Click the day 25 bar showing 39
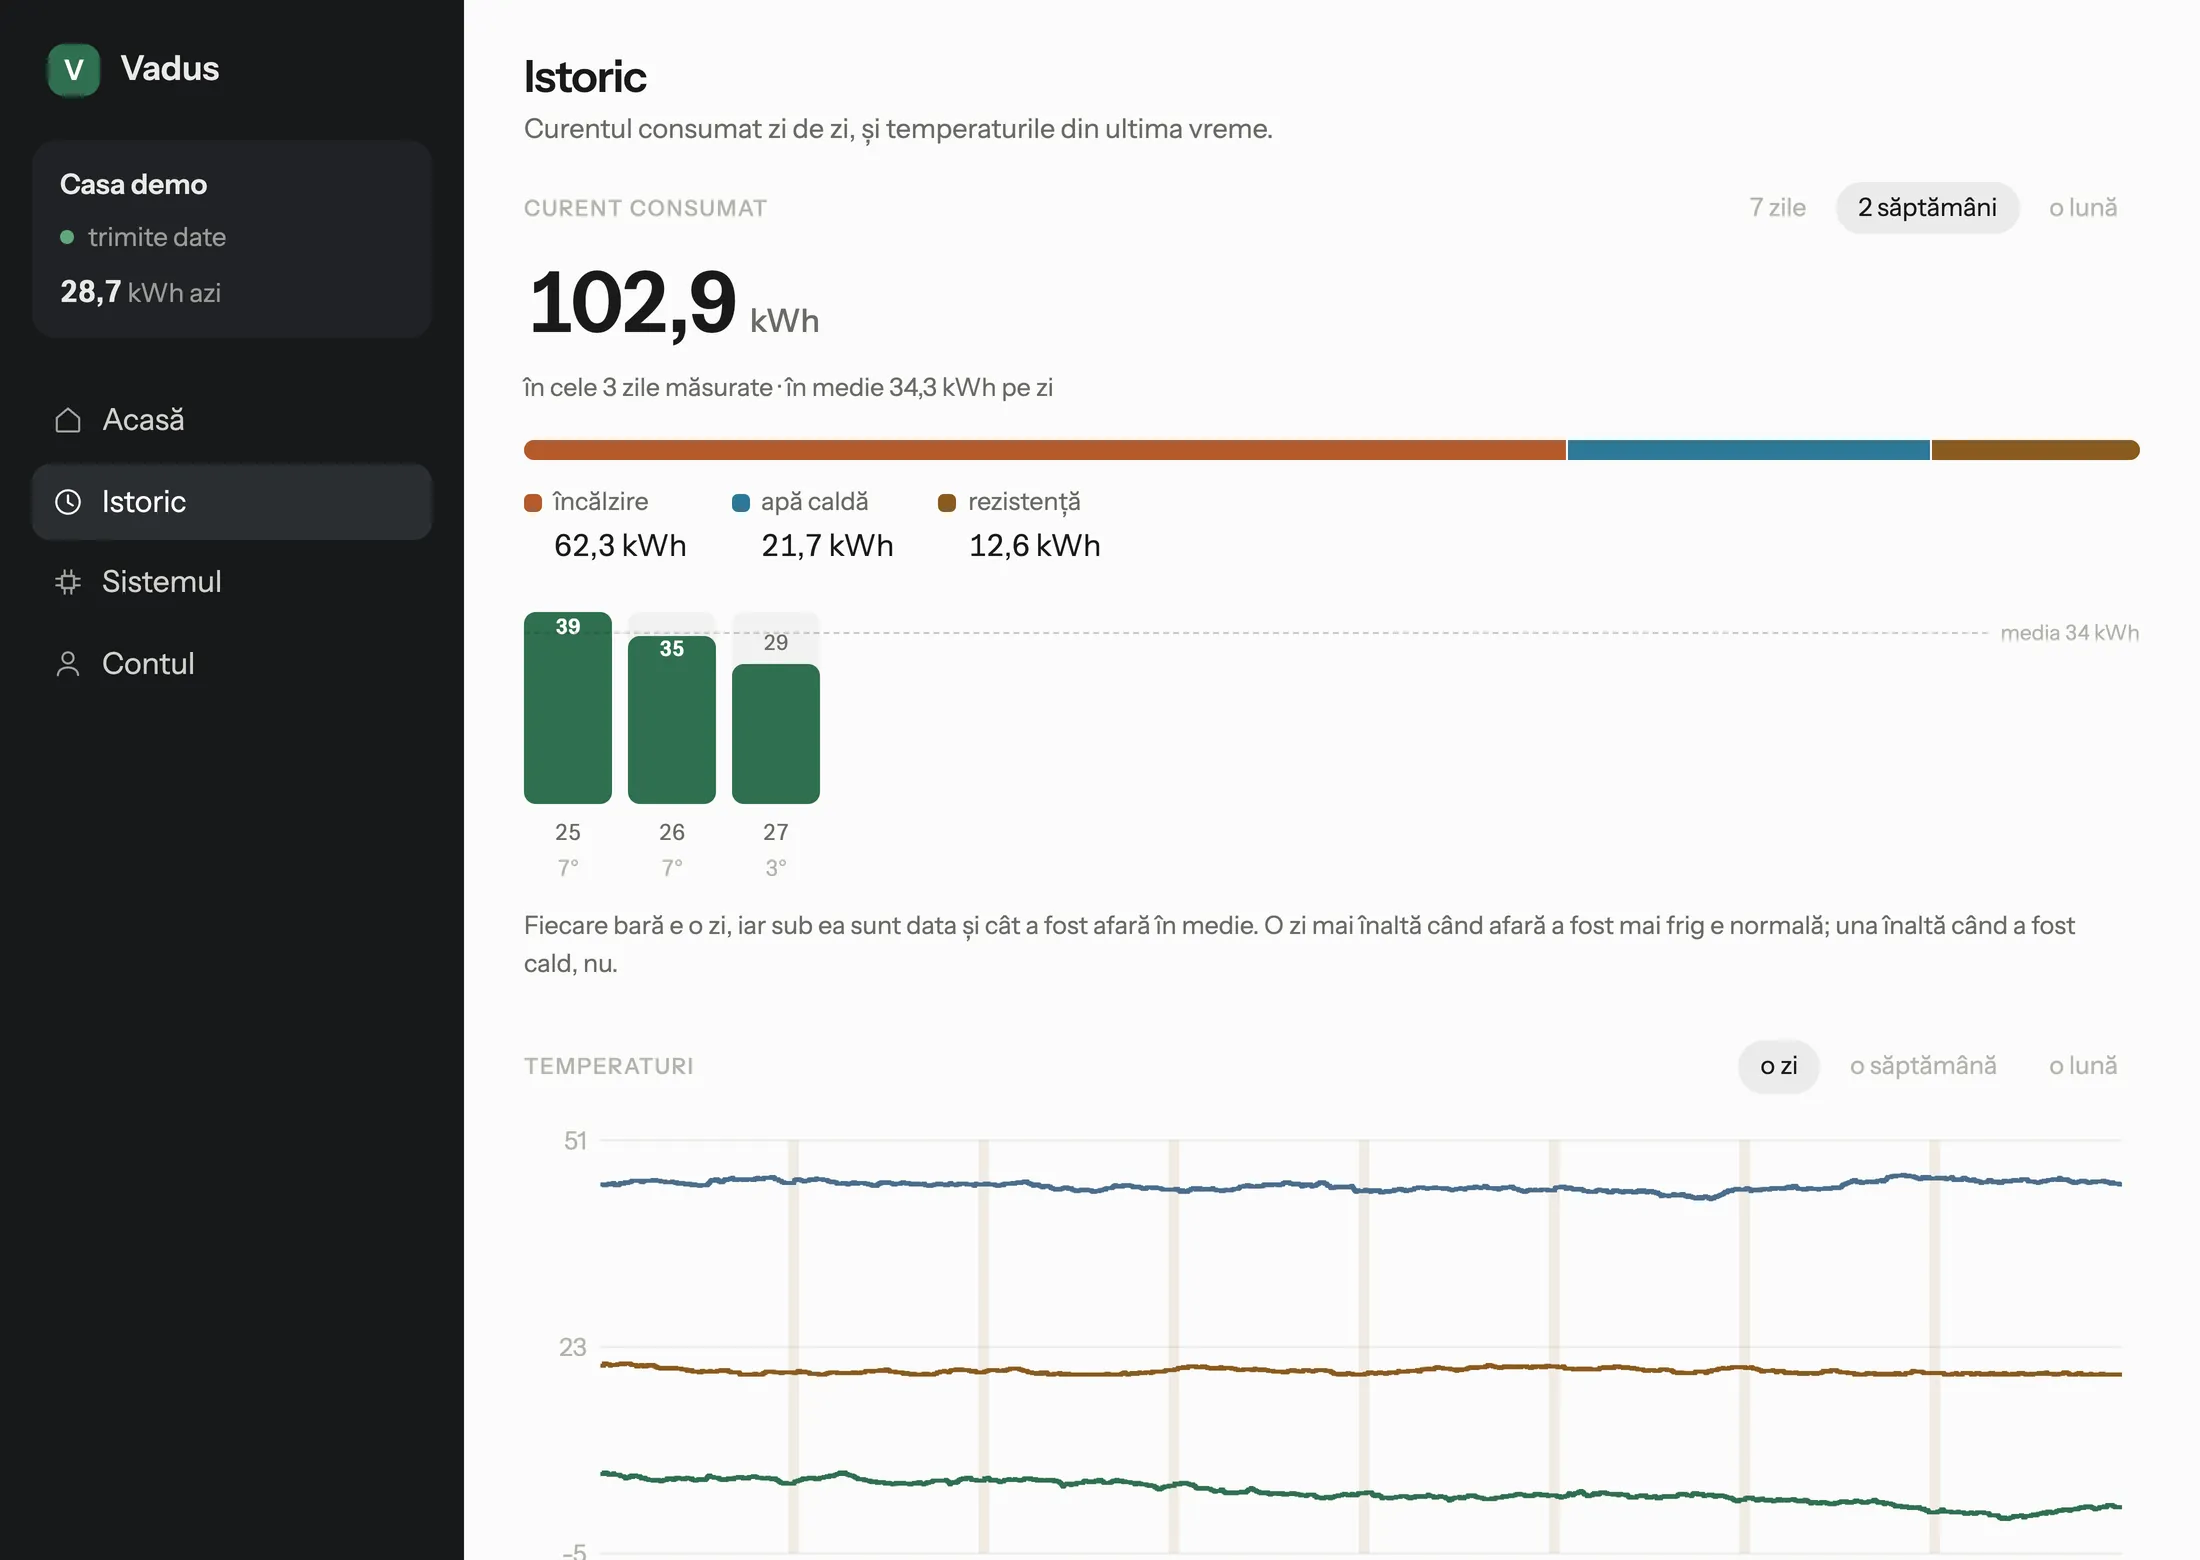2200x1560 pixels. click(x=568, y=708)
